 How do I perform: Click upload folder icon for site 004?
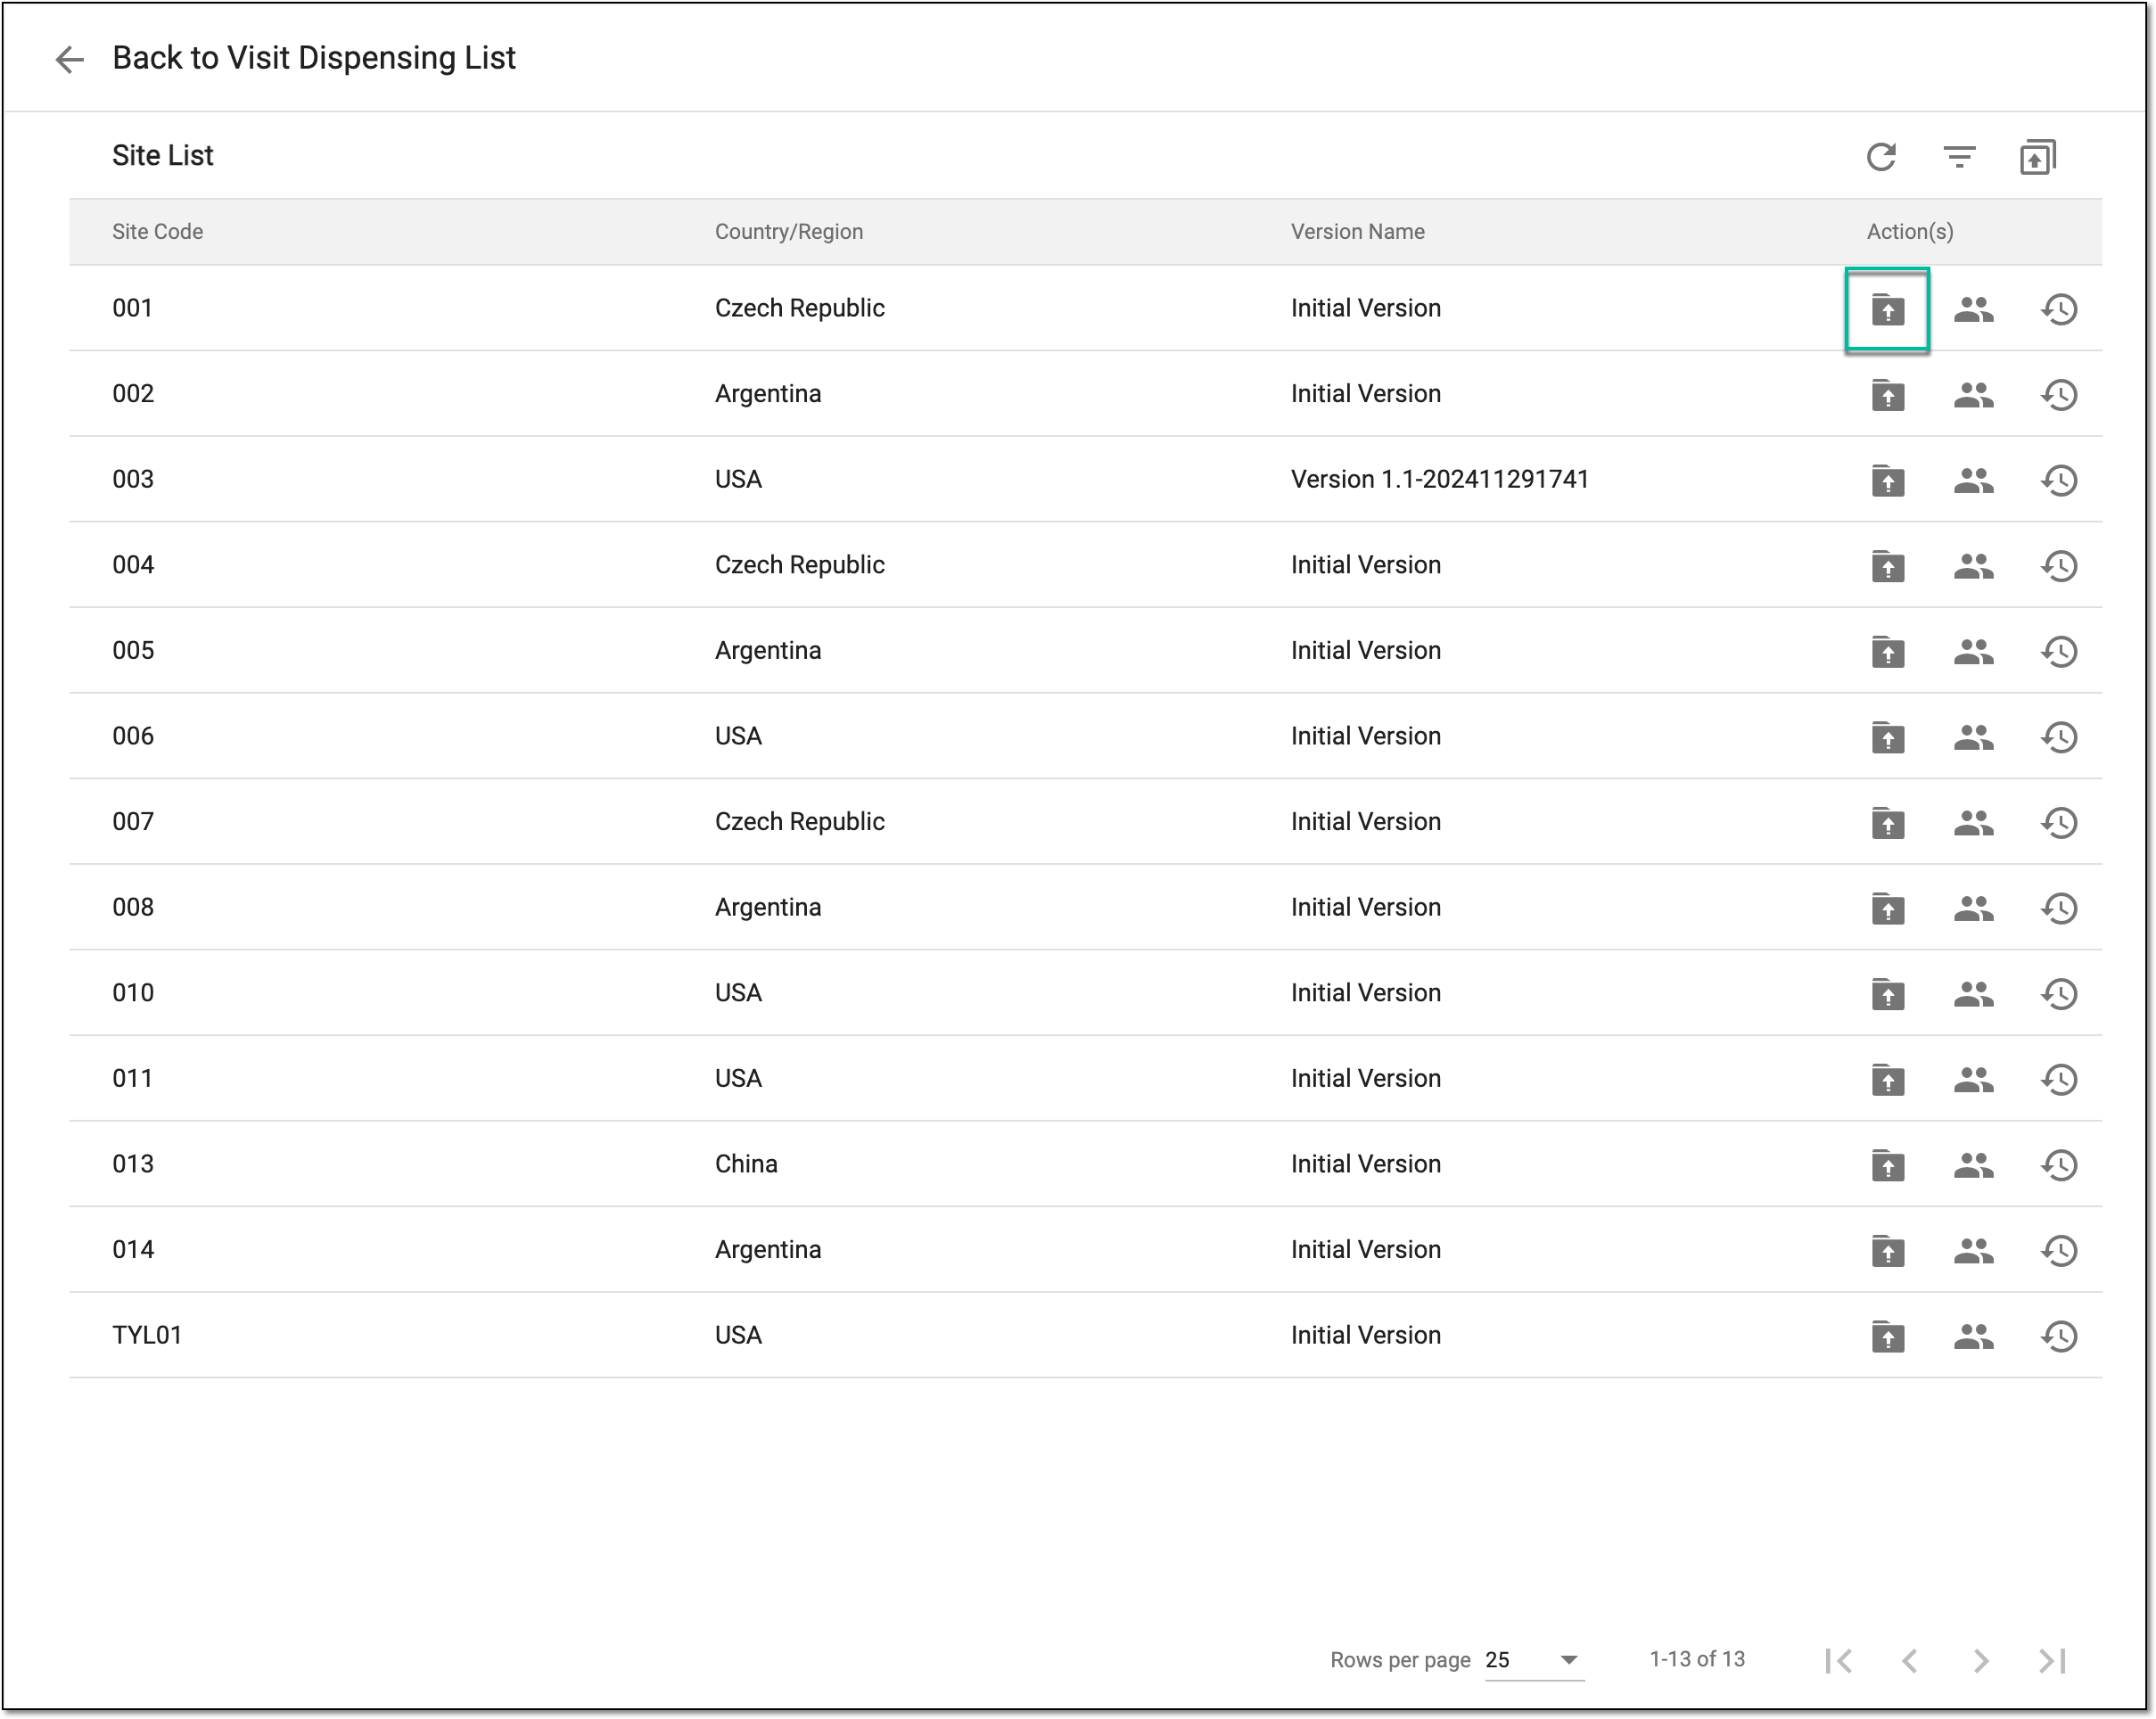1887,566
